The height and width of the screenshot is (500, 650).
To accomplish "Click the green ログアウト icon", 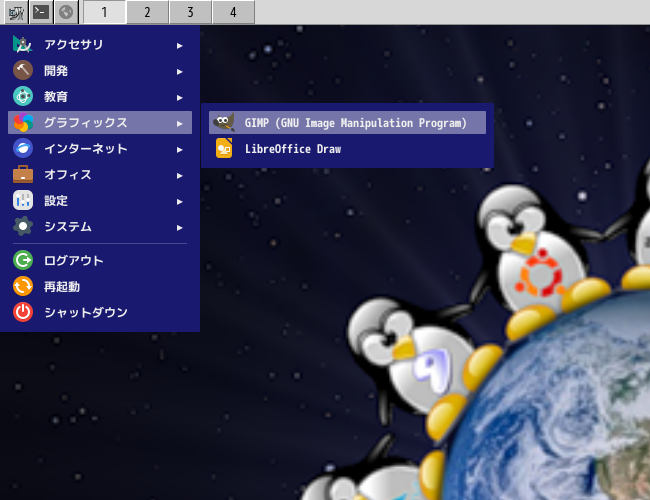I will coord(23,260).
